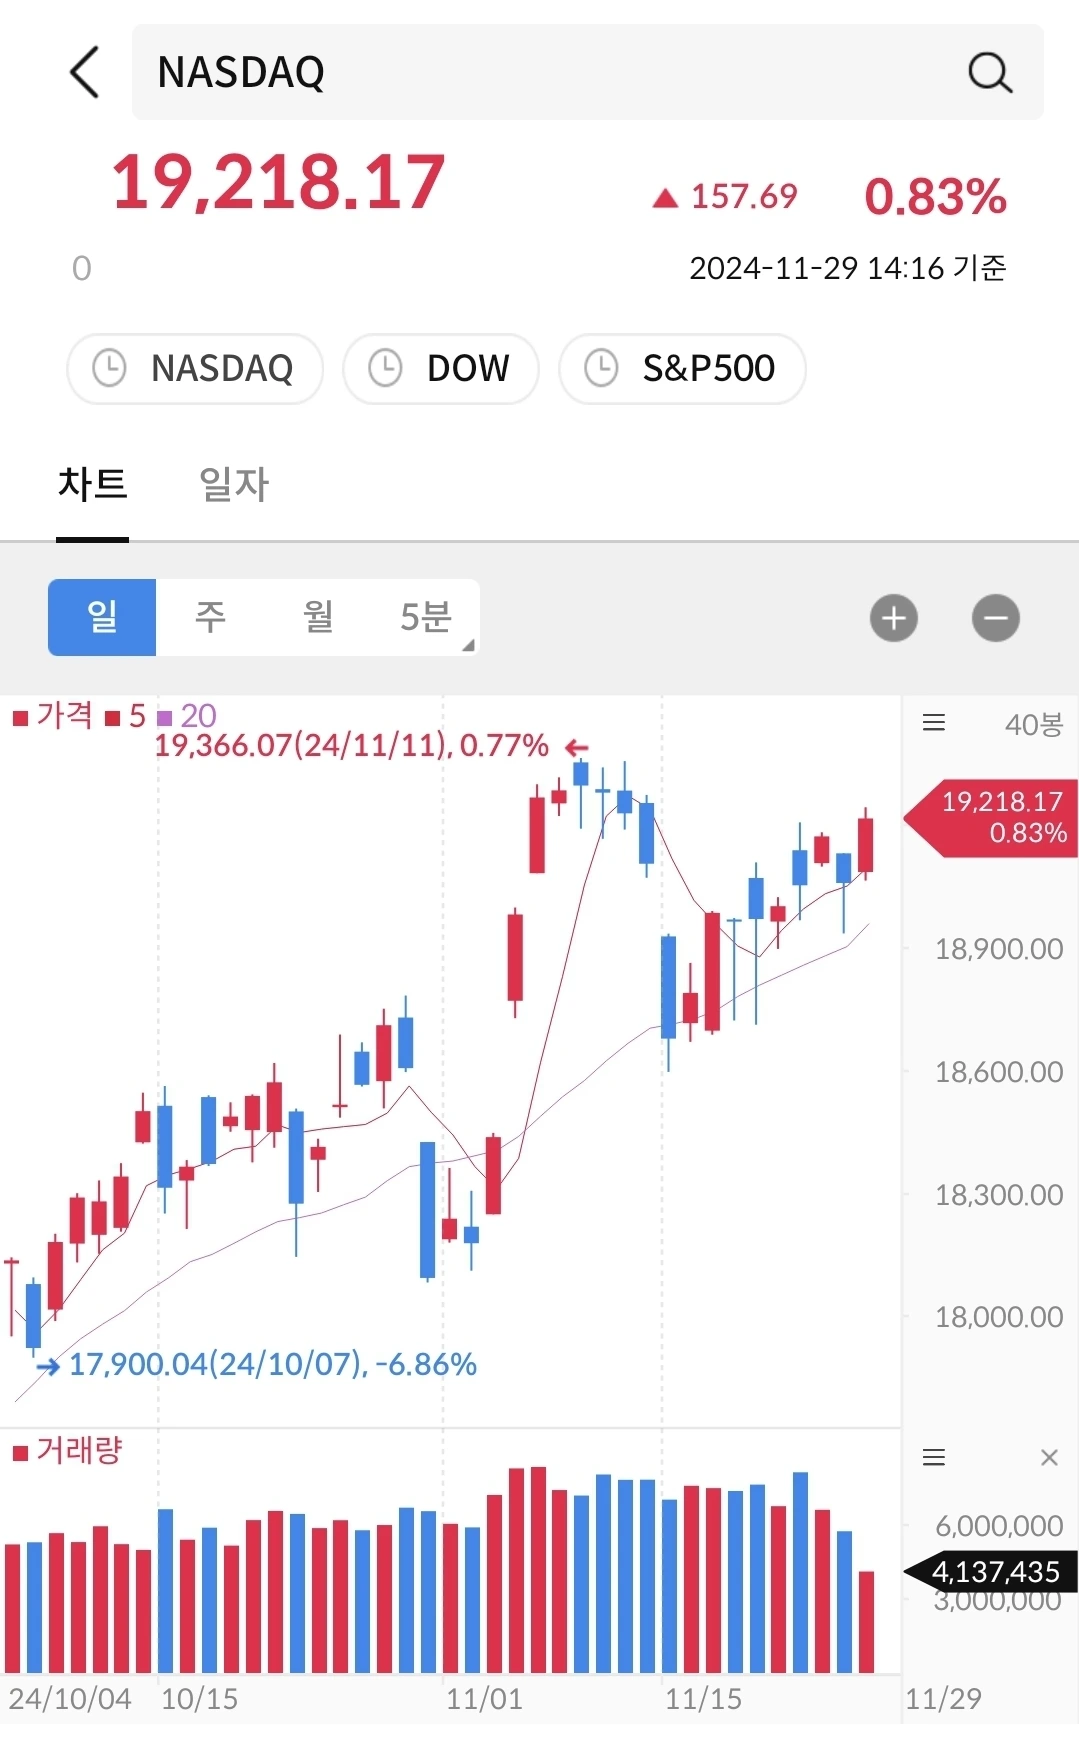
Task: Click the red 가격 legend swatch
Action: pos(20,718)
